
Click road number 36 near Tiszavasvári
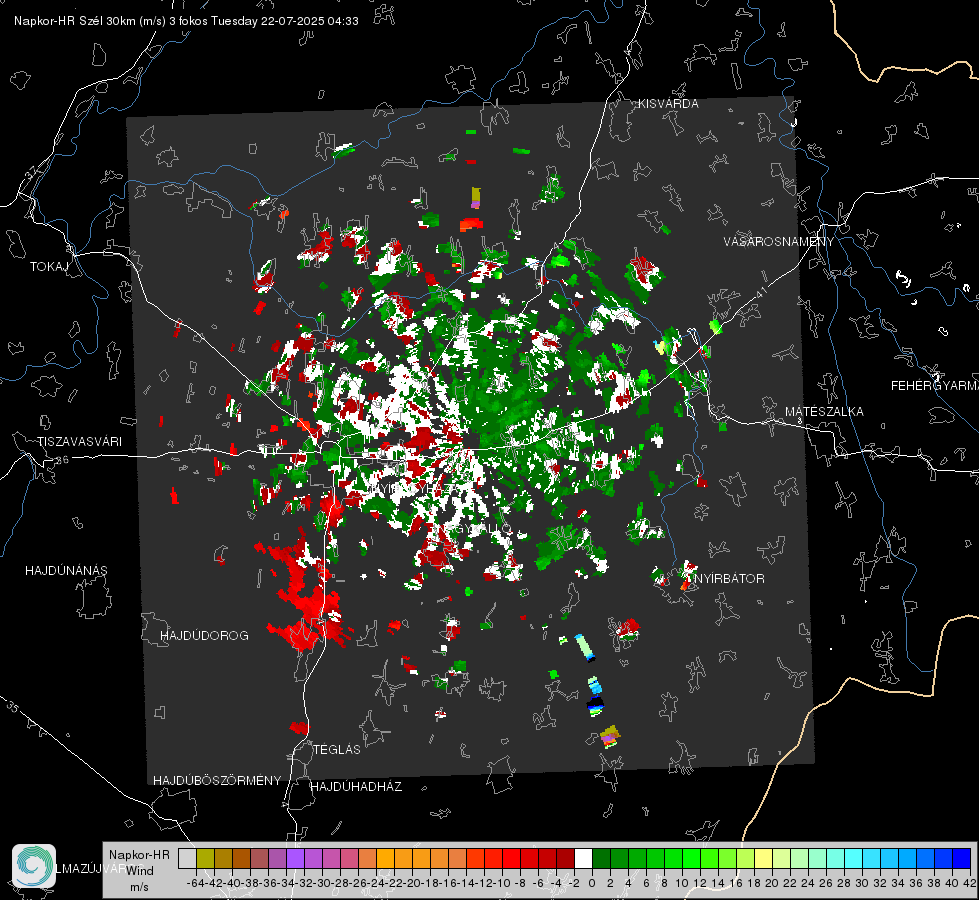coord(62,460)
